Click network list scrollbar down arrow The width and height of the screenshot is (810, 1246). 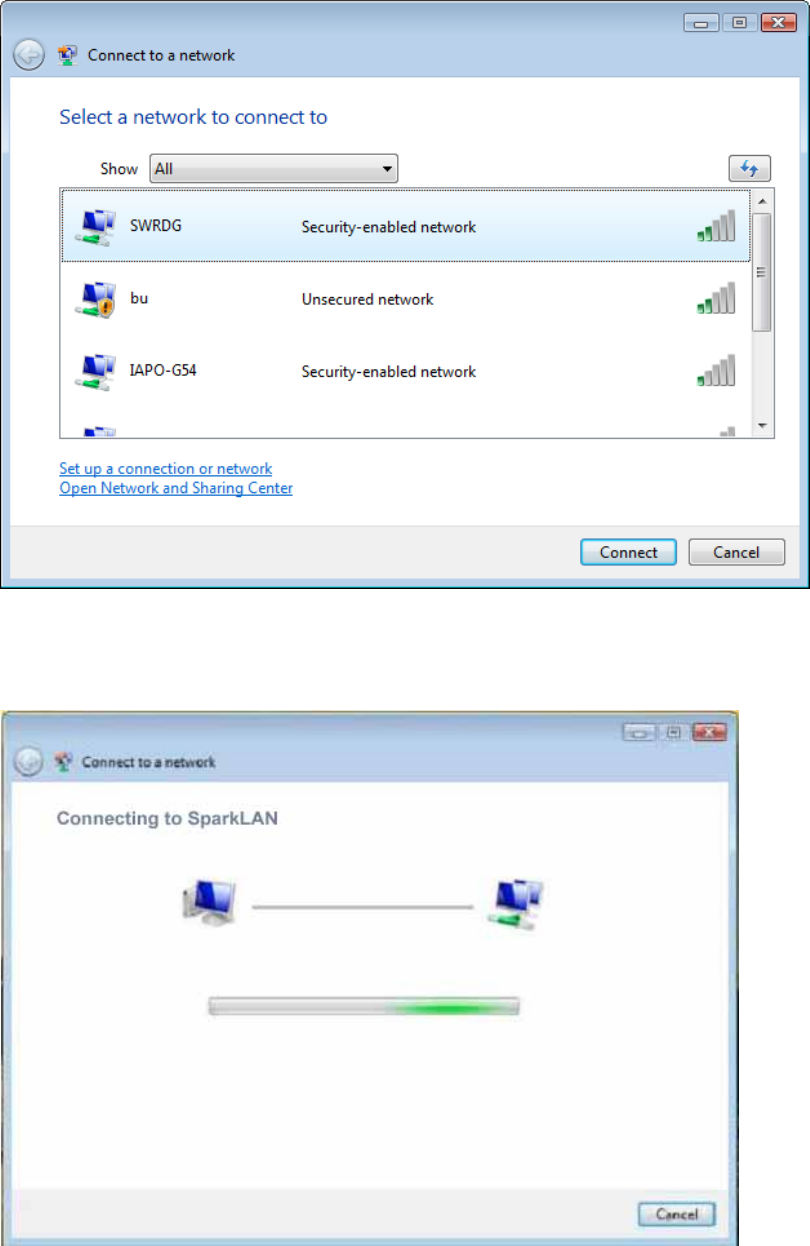tap(762, 426)
